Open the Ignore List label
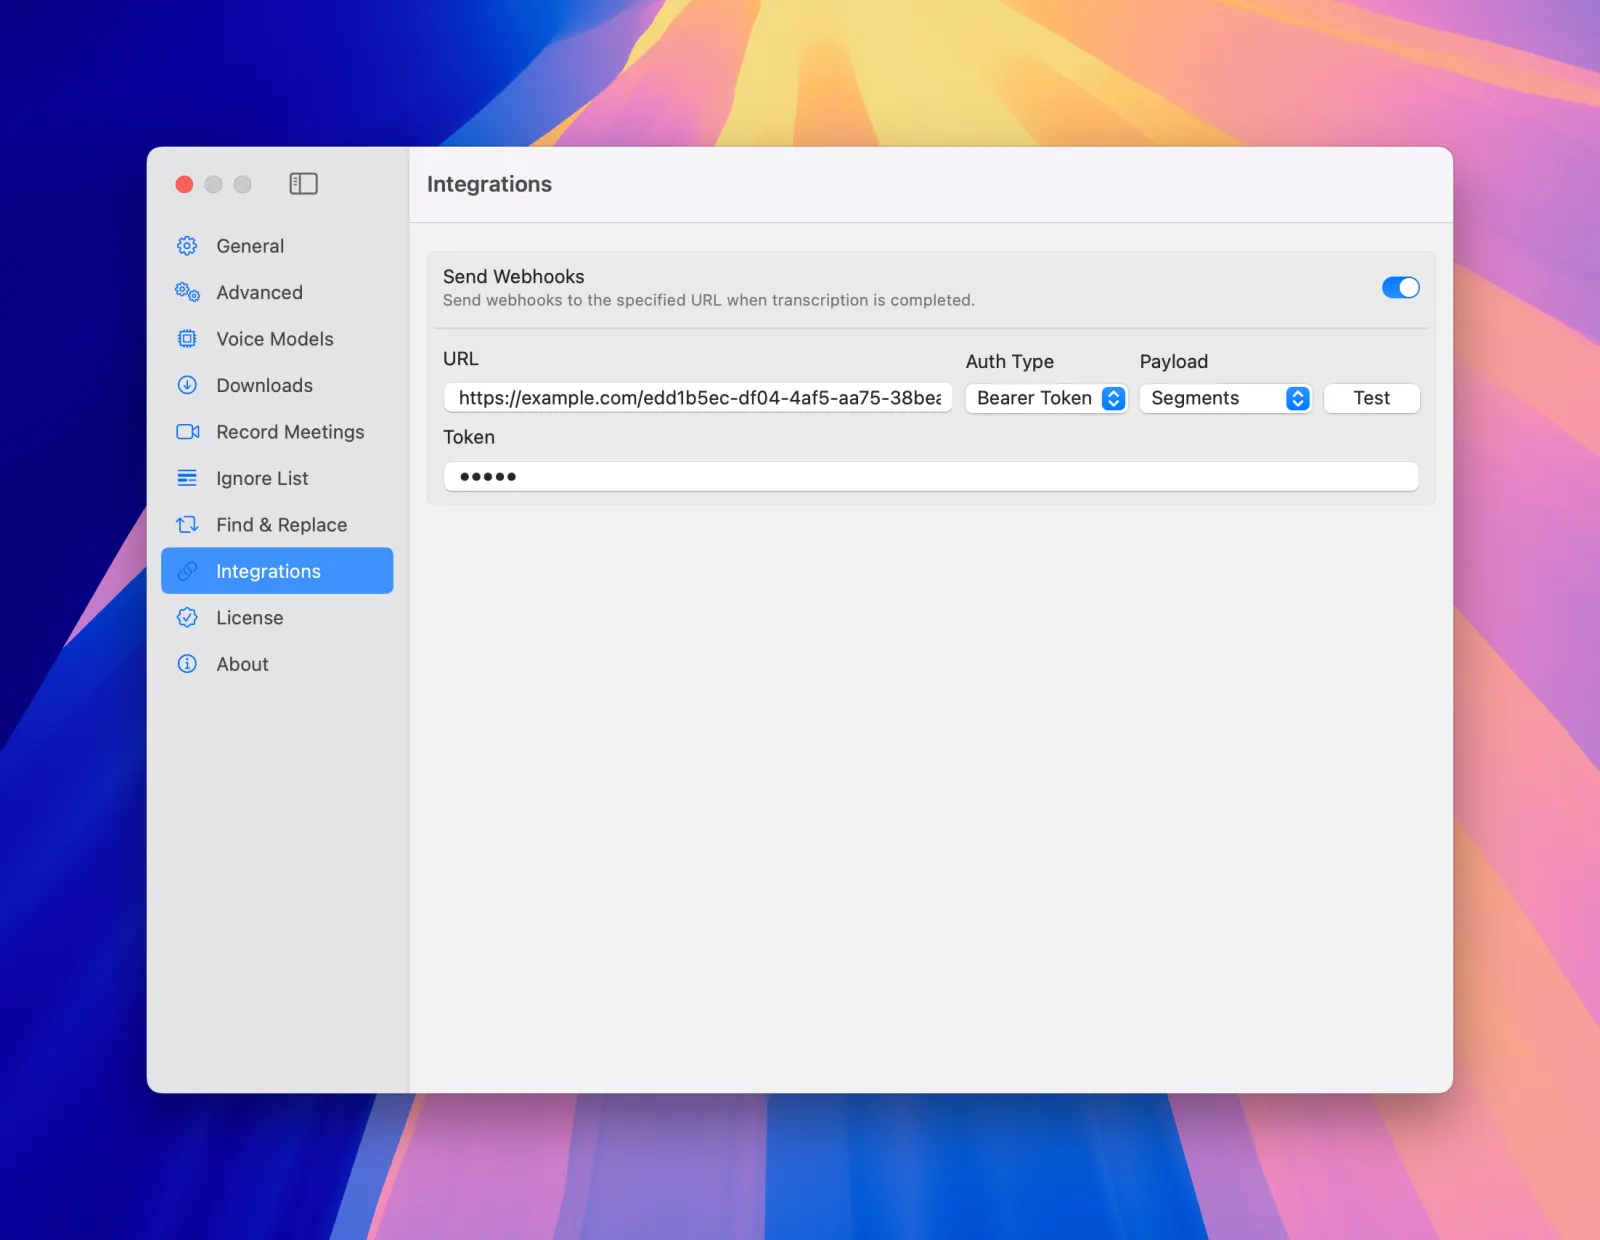The width and height of the screenshot is (1600, 1240). (262, 478)
